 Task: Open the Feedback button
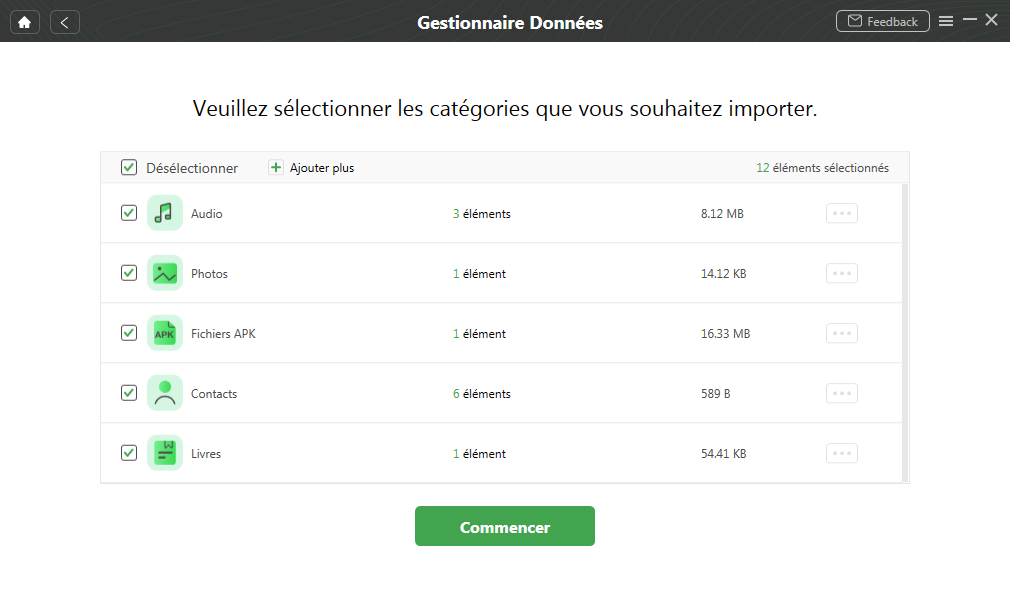pos(882,21)
